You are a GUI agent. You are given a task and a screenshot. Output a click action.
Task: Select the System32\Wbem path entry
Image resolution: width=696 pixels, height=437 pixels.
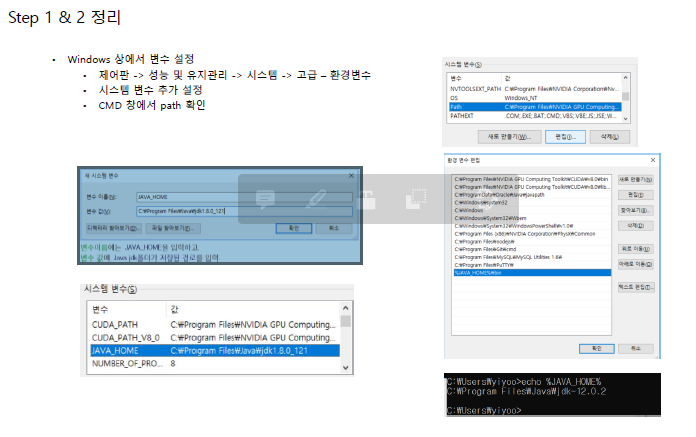pyautogui.click(x=532, y=218)
